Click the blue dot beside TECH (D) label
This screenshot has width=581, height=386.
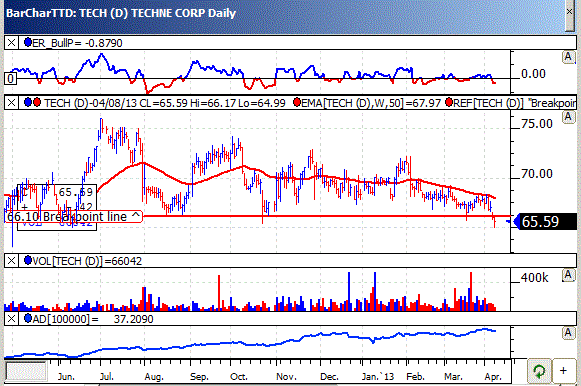(x=28, y=102)
